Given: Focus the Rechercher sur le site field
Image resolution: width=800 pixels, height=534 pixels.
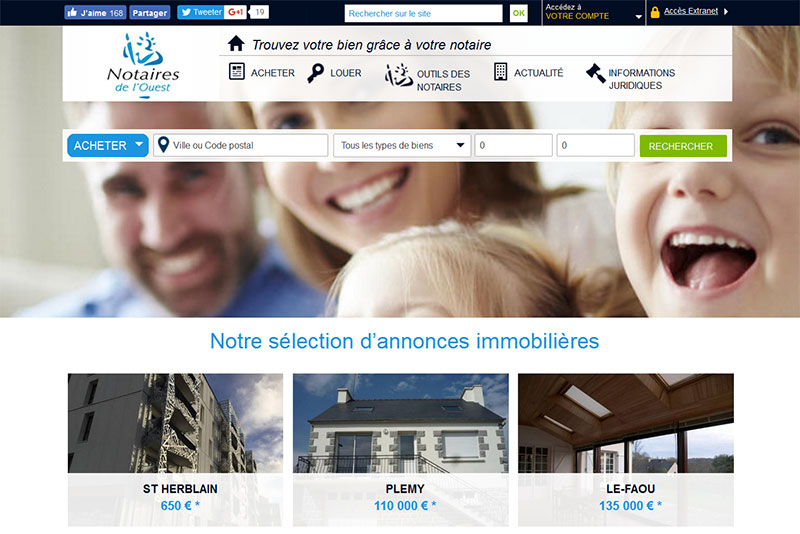Looking at the screenshot, I should [423, 13].
